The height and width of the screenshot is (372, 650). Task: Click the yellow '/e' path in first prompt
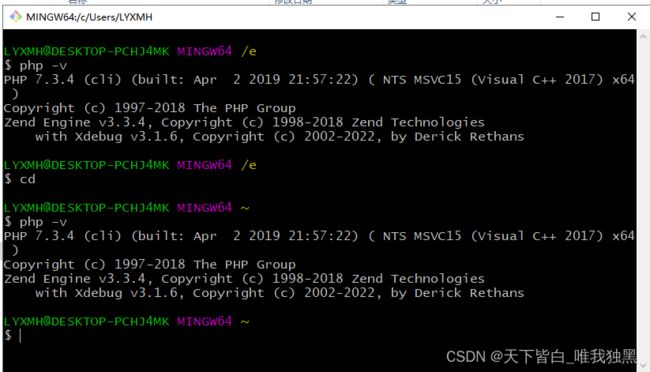249,51
